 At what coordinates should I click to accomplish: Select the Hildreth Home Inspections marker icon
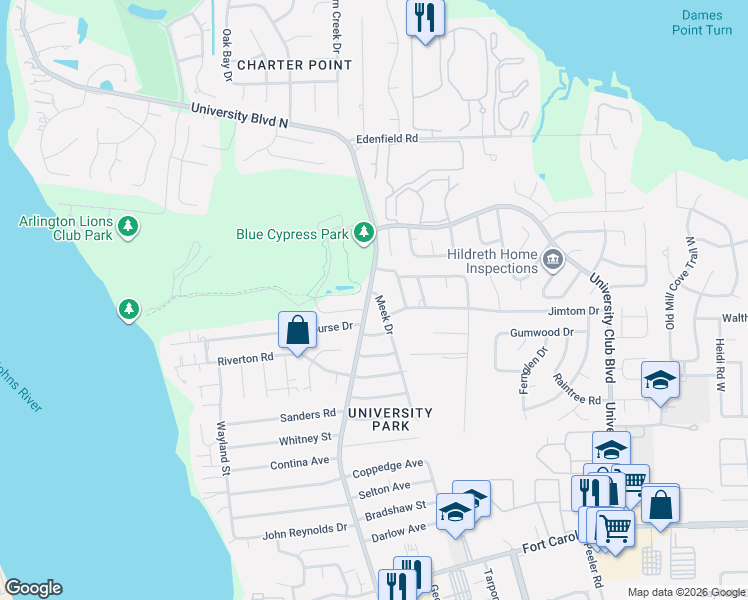click(553, 260)
